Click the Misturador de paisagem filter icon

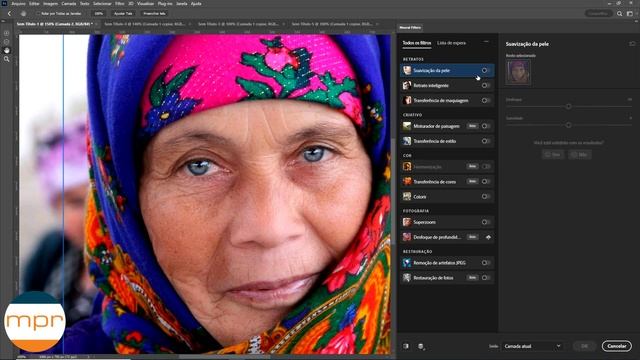tap(407, 126)
